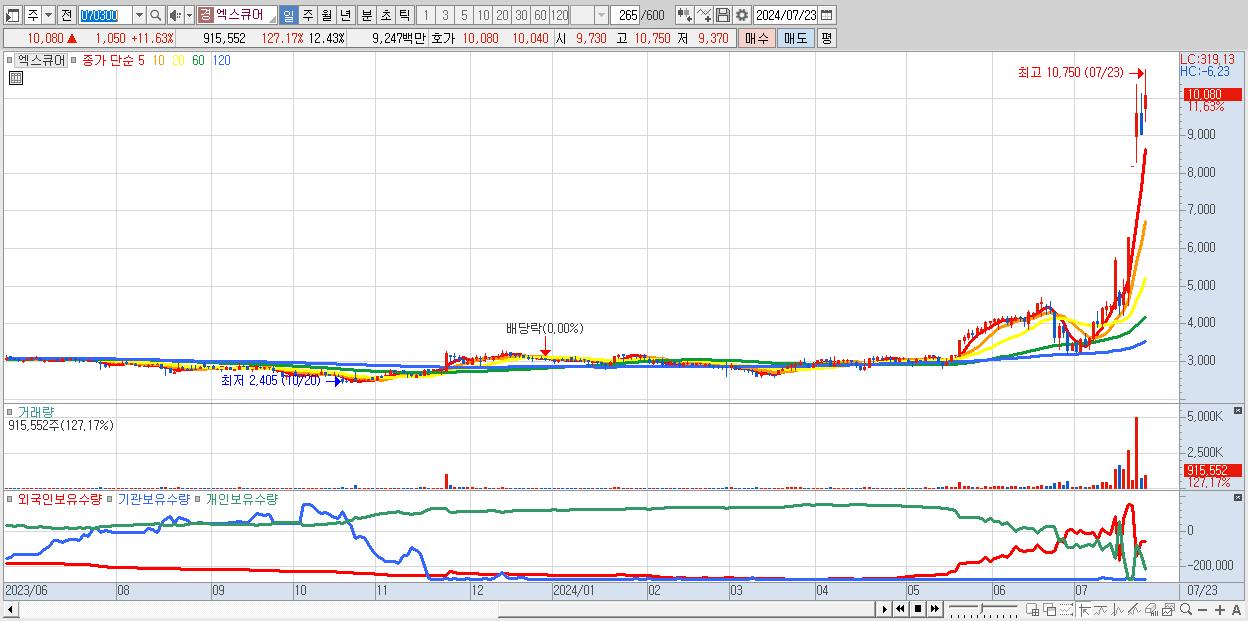1248x621 pixels.
Task: Click the red 매수 buy button
Action: [x=757, y=38]
